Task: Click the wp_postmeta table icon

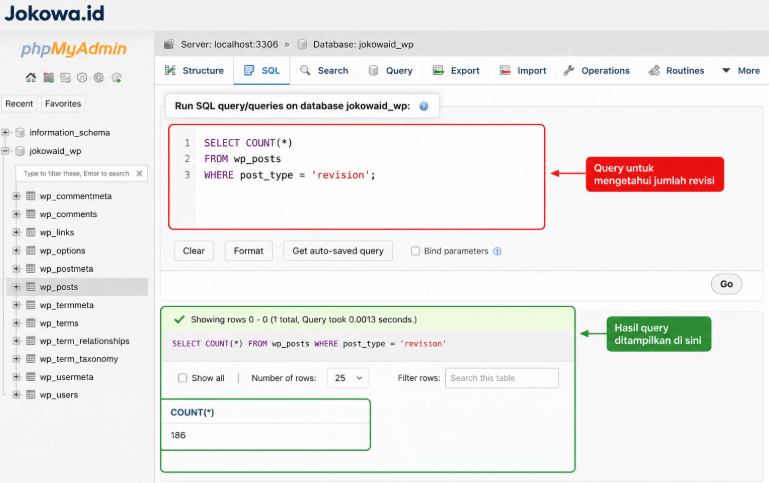Action: 30,269
